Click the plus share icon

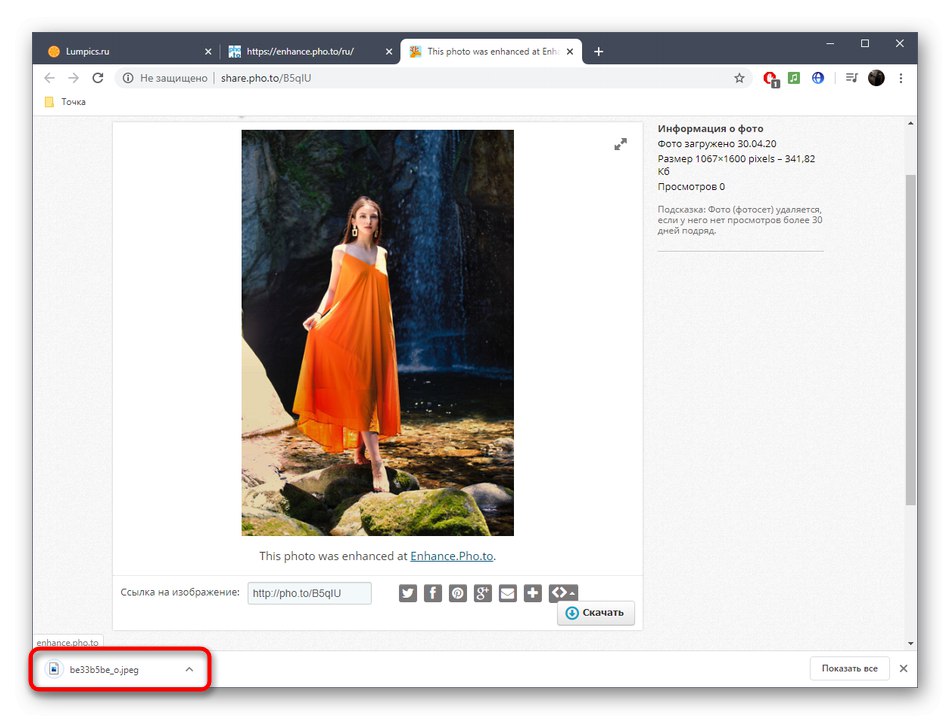(x=533, y=593)
